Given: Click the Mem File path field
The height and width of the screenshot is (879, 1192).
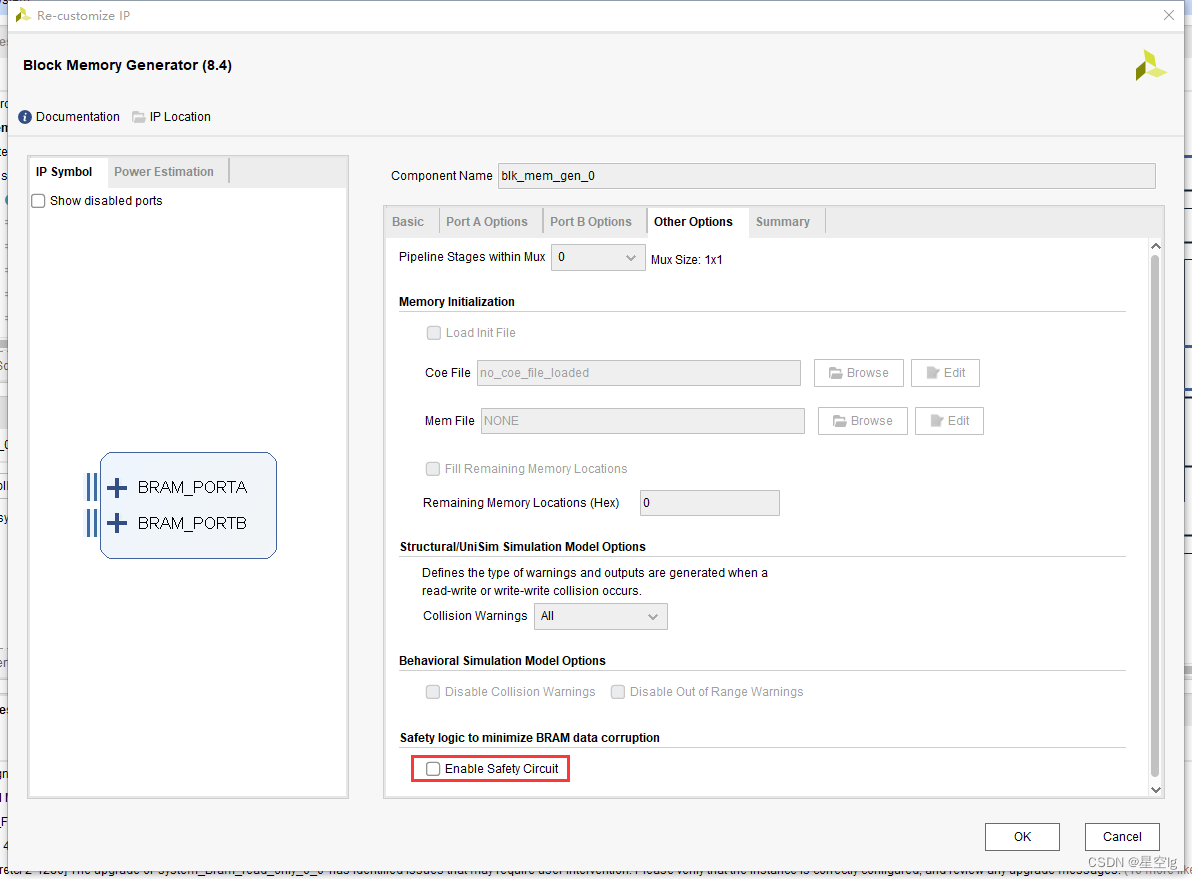Looking at the screenshot, I should 642,421.
